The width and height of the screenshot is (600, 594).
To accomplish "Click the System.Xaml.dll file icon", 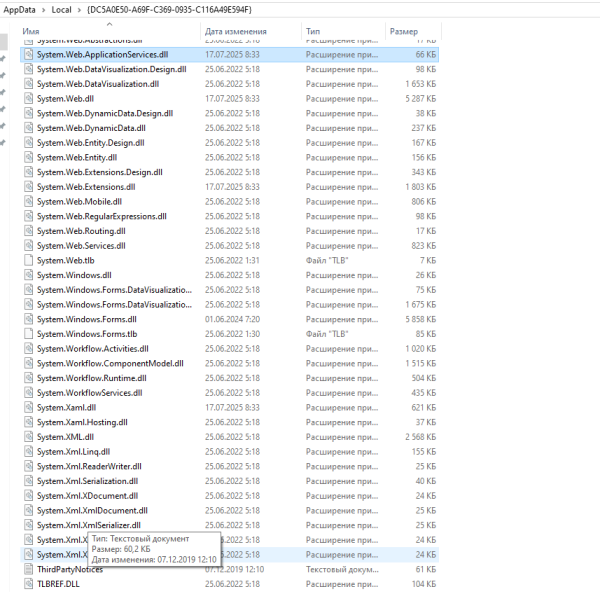I will click(x=28, y=408).
